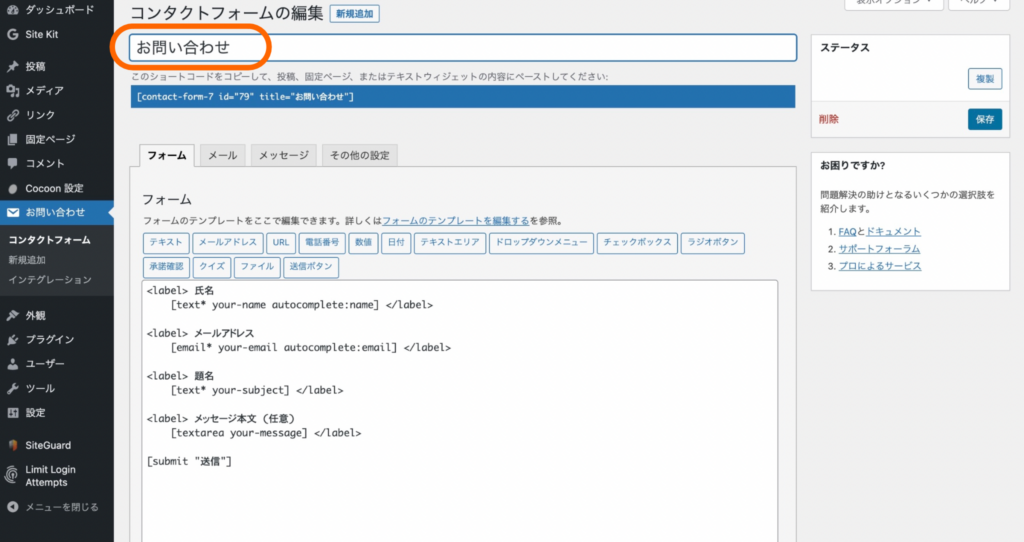Viewport: 1024px width, 542px height.
Task: Click the red 削除 link
Action: point(829,119)
